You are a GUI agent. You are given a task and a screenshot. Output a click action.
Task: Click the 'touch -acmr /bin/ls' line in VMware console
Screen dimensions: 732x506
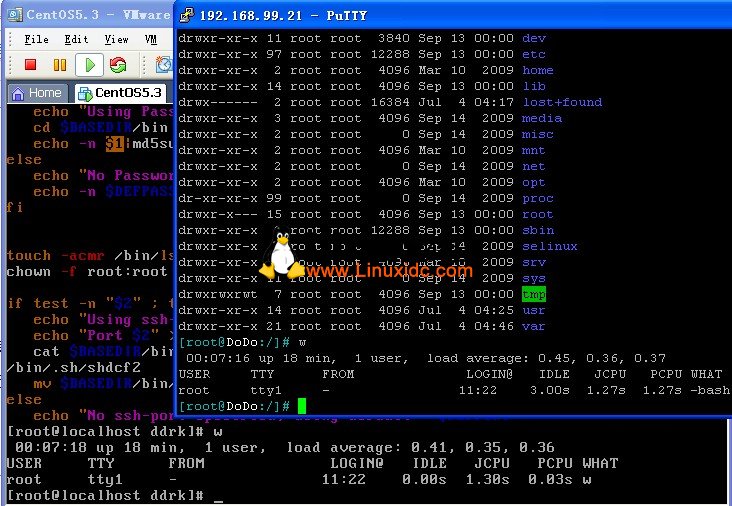(90, 255)
